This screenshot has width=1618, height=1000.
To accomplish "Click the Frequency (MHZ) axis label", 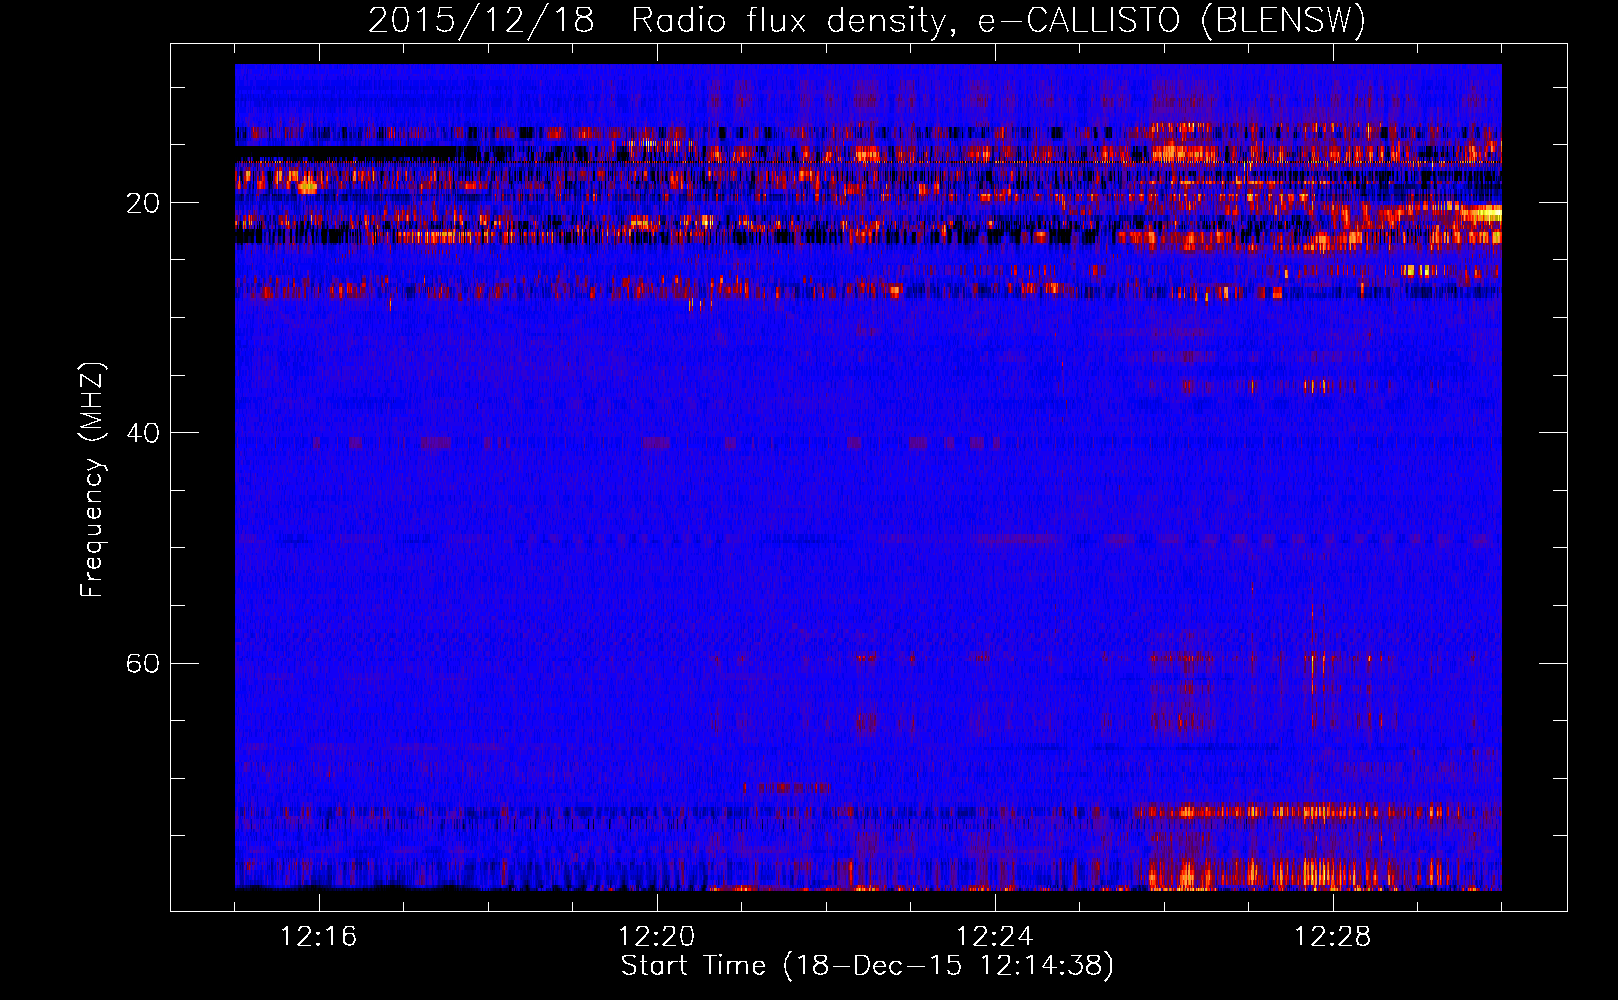I will point(92,480).
